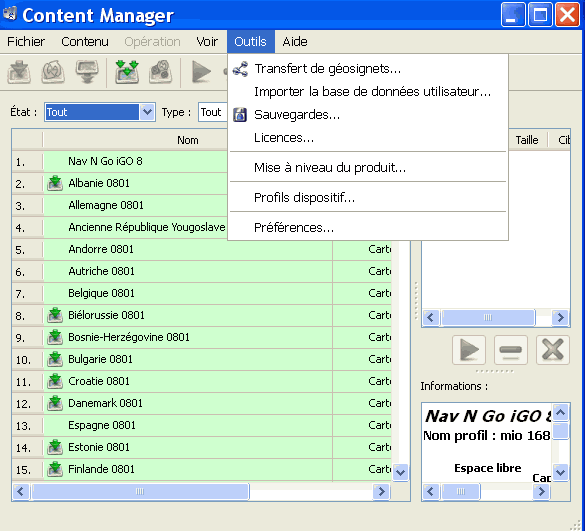Screen dimensions: 585x531
Task: Click the download icon beside Bulgarie 0801
Action: [x=55, y=359]
